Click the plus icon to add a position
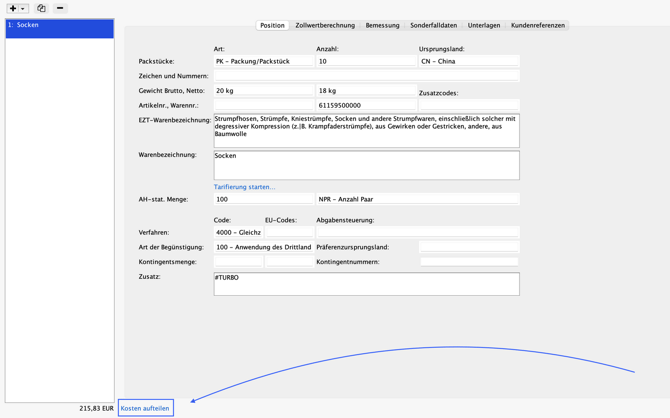This screenshot has width=670, height=418. pos(13,8)
